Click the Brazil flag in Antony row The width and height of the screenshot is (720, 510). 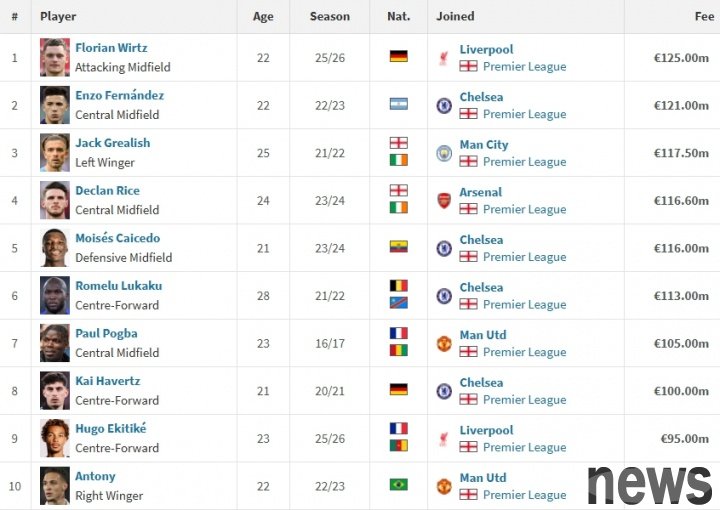pos(399,484)
